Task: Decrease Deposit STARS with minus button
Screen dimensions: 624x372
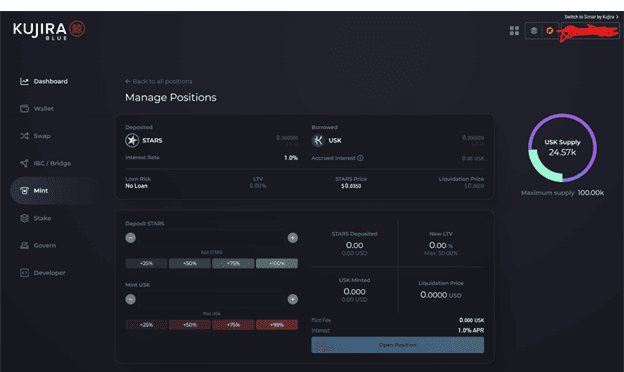Action: pyautogui.click(x=131, y=238)
